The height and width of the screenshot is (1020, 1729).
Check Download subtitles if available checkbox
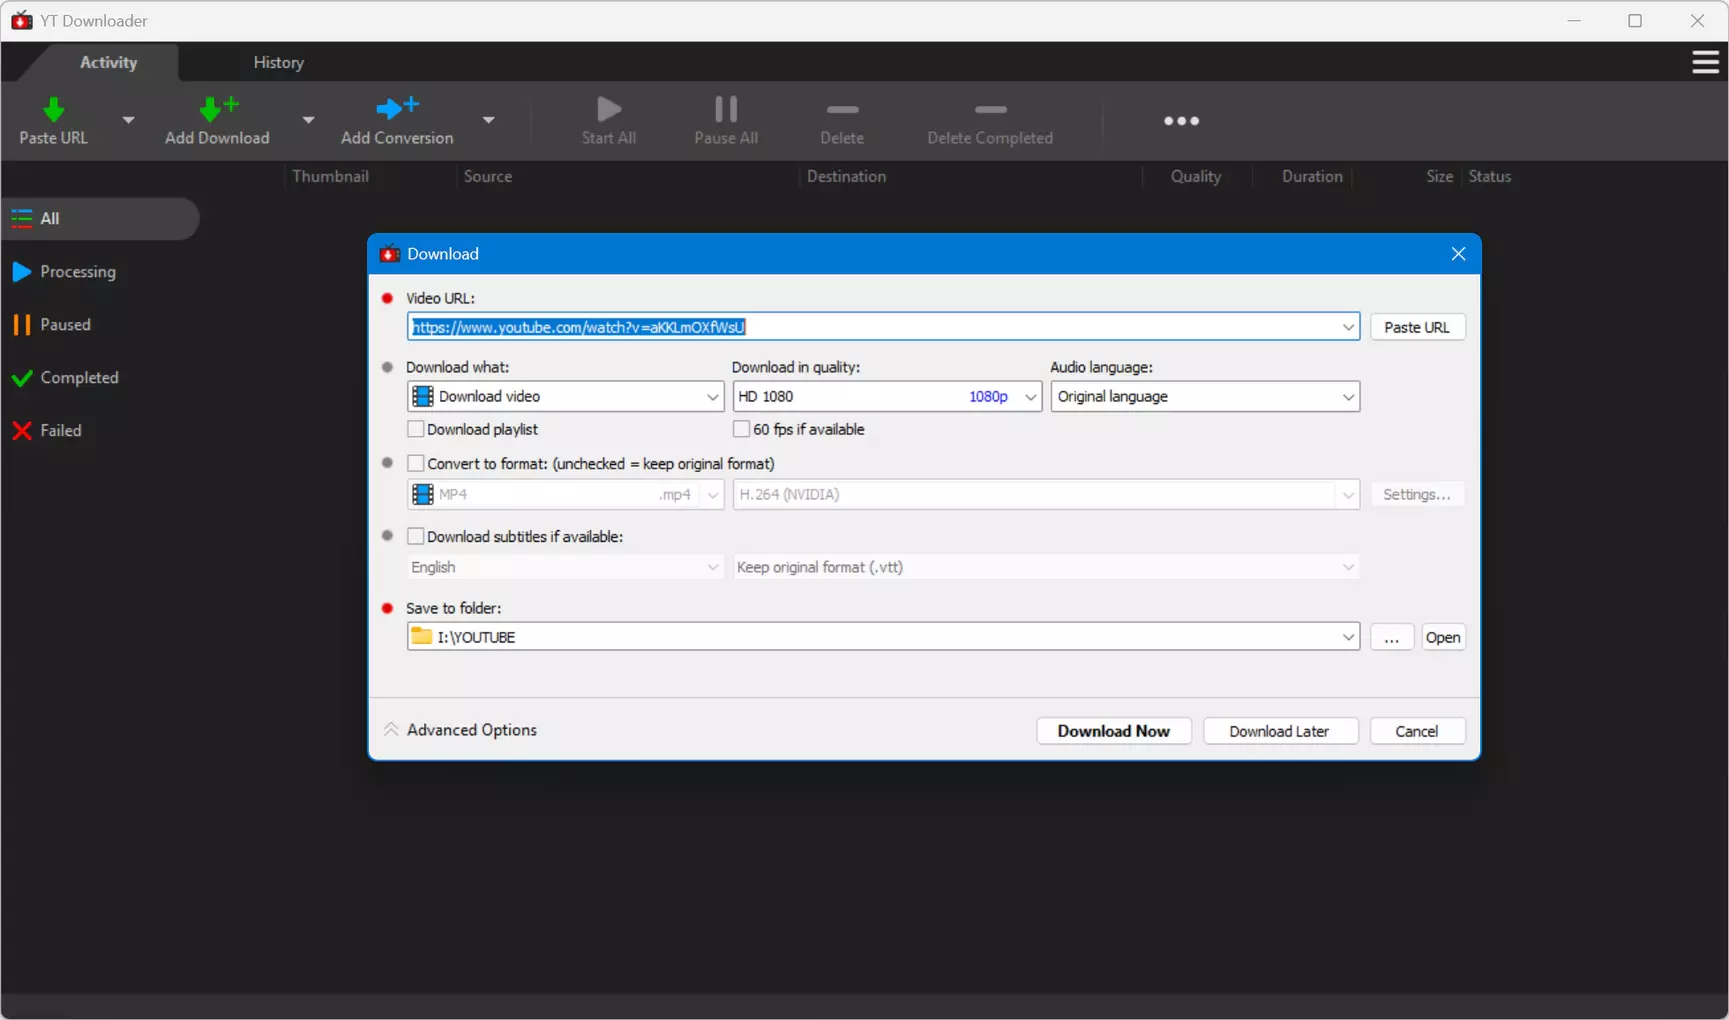click(415, 536)
